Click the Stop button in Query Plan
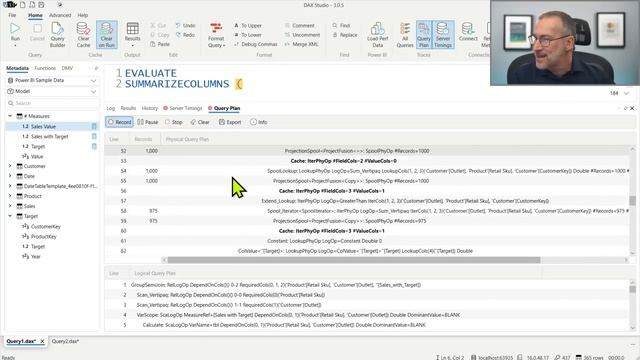 tap(173, 122)
